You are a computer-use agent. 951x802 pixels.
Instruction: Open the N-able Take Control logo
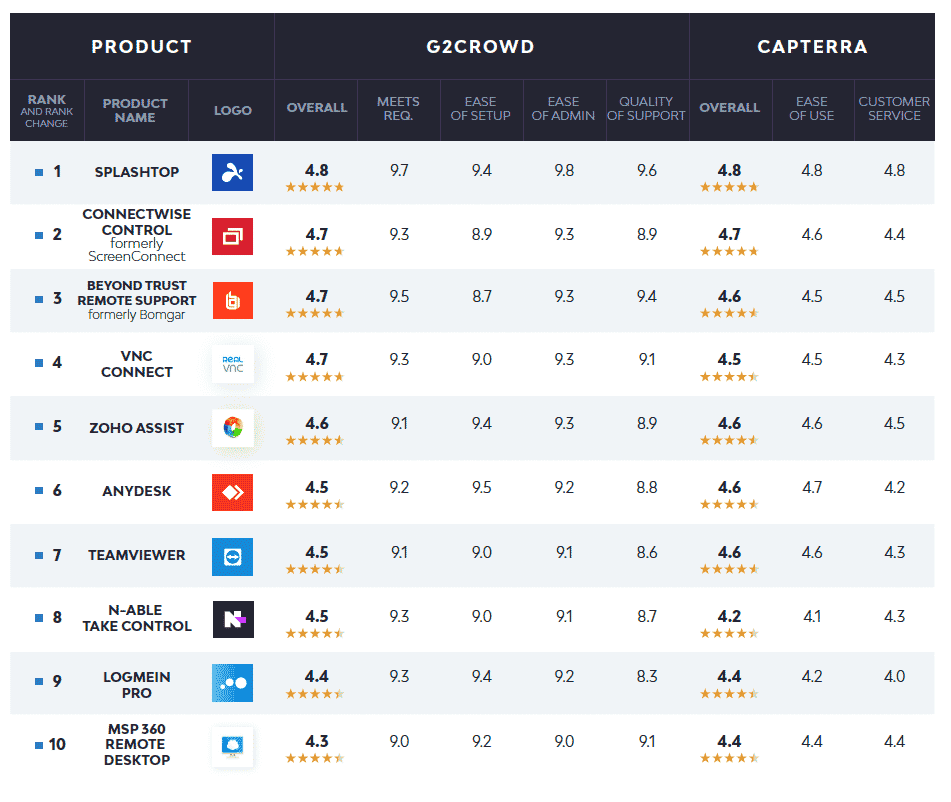pos(233,619)
